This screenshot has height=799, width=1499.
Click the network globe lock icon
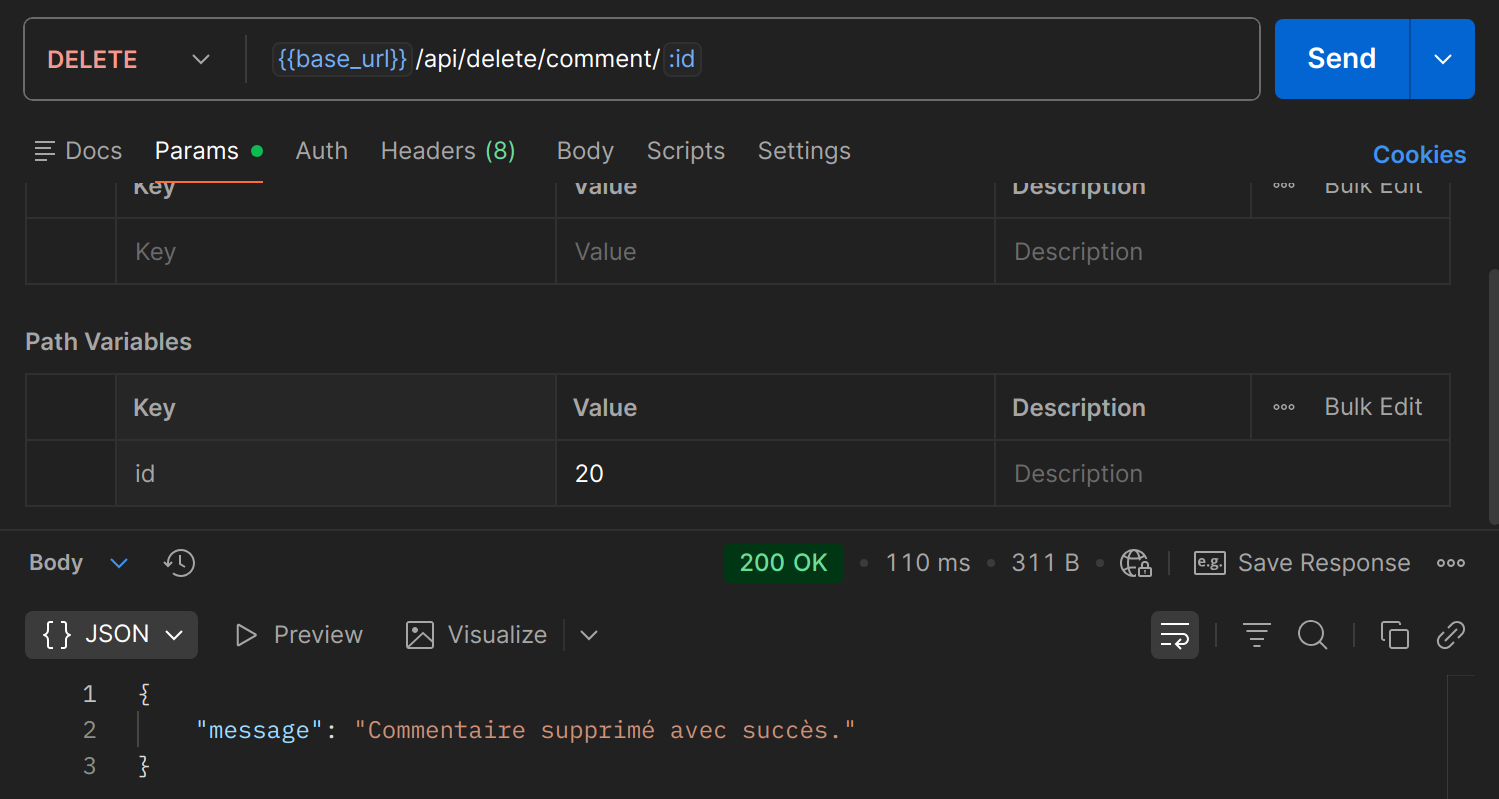[1136, 563]
